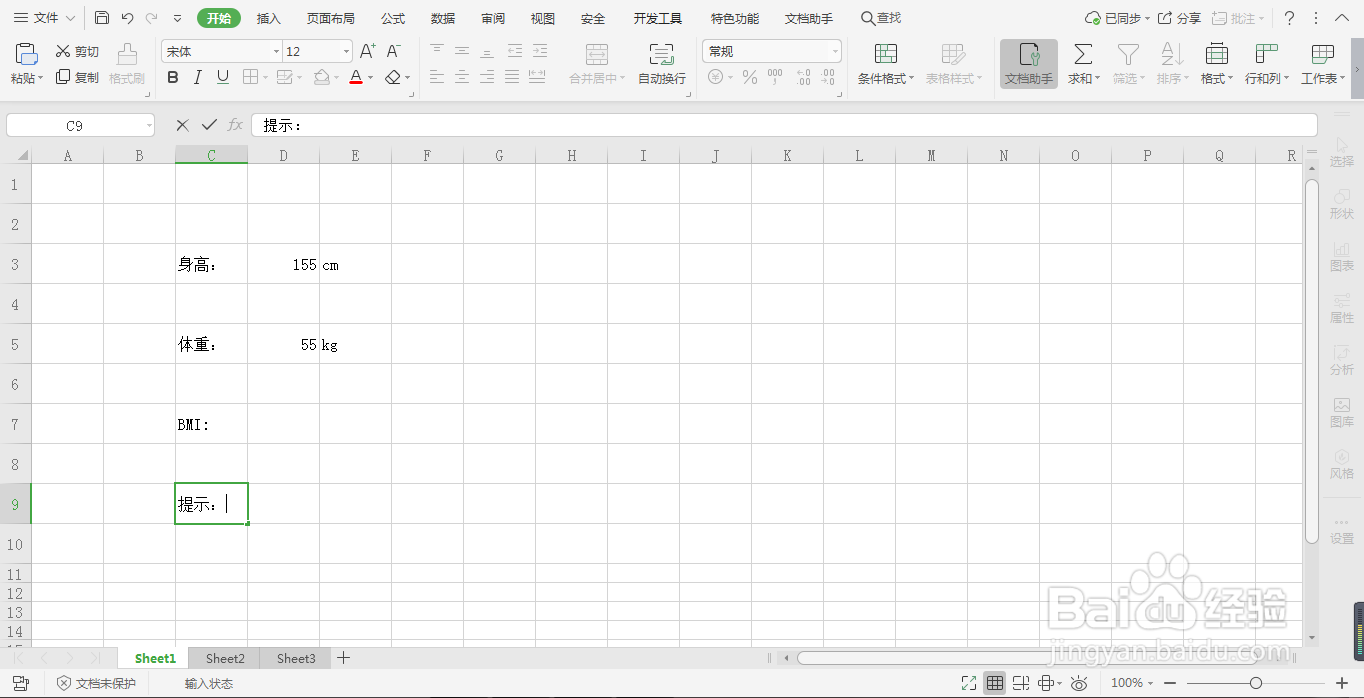Switch to page break preview in status bar
This screenshot has height=698, width=1364.
coord(1021,683)
